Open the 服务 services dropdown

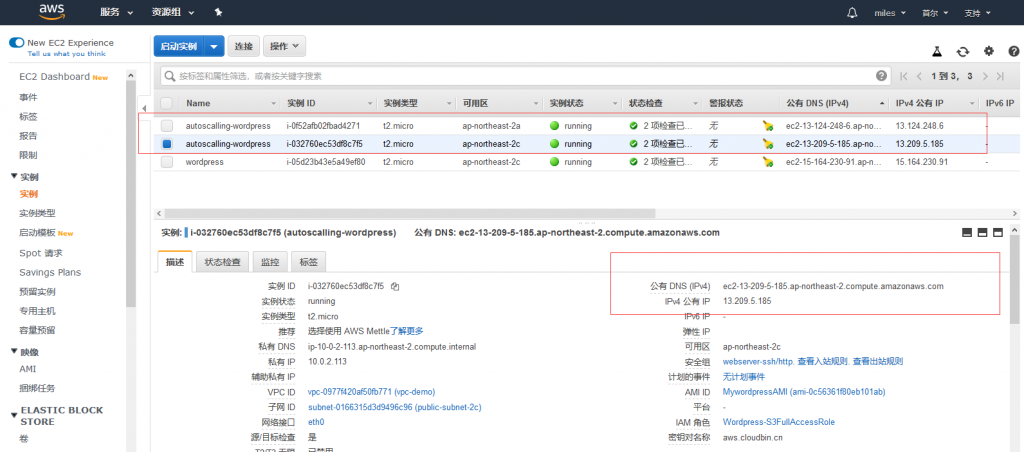pyautogui.click(x=116, y=12)
